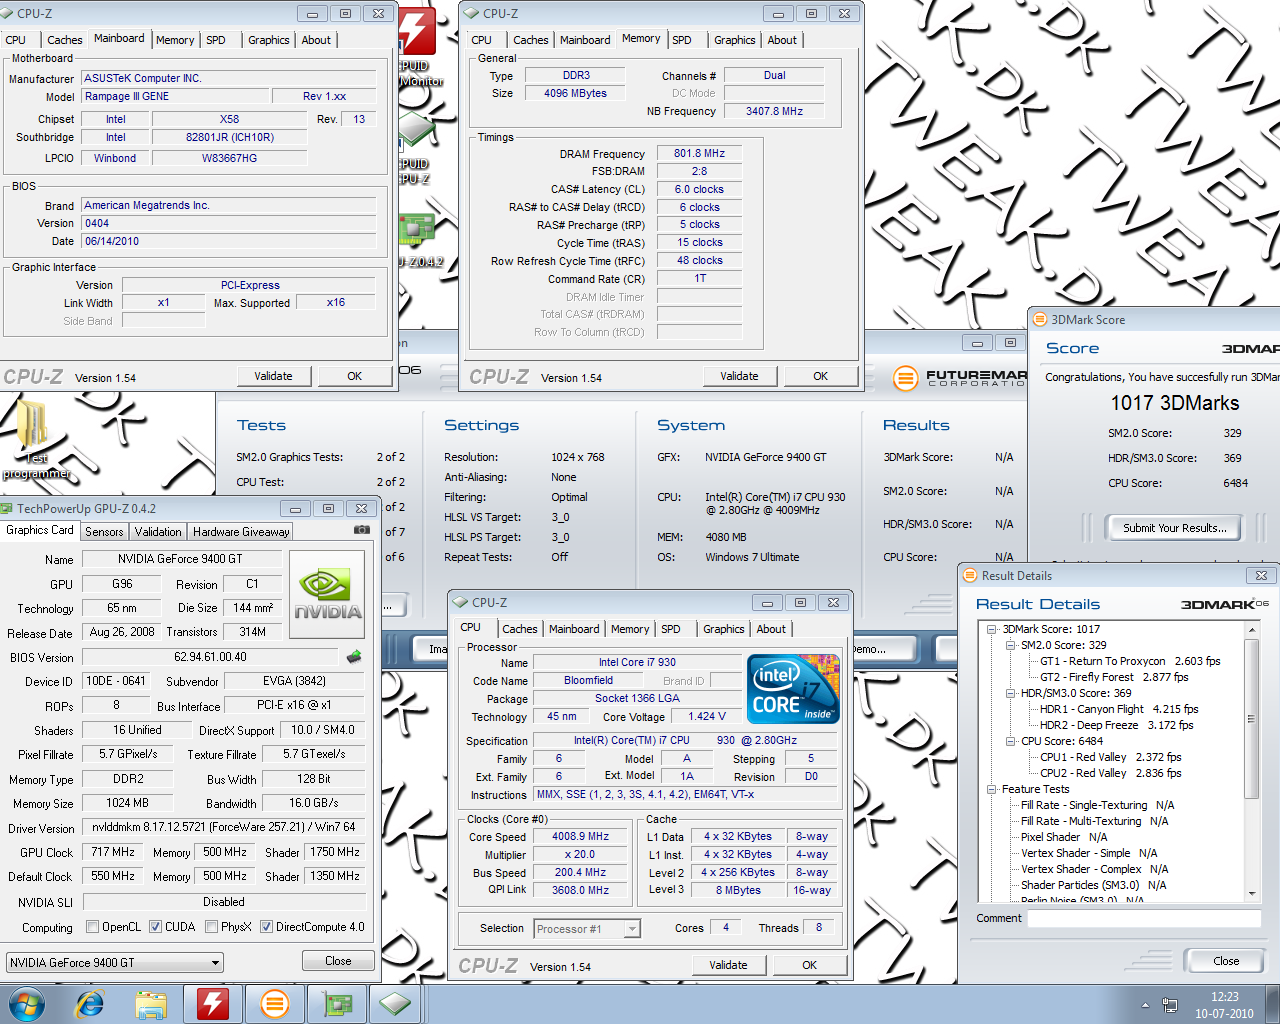The width and height of the screenshot is (1280, 1024).
Task: Click the GPU-Z Close button
Action: (x=338, y=961)
